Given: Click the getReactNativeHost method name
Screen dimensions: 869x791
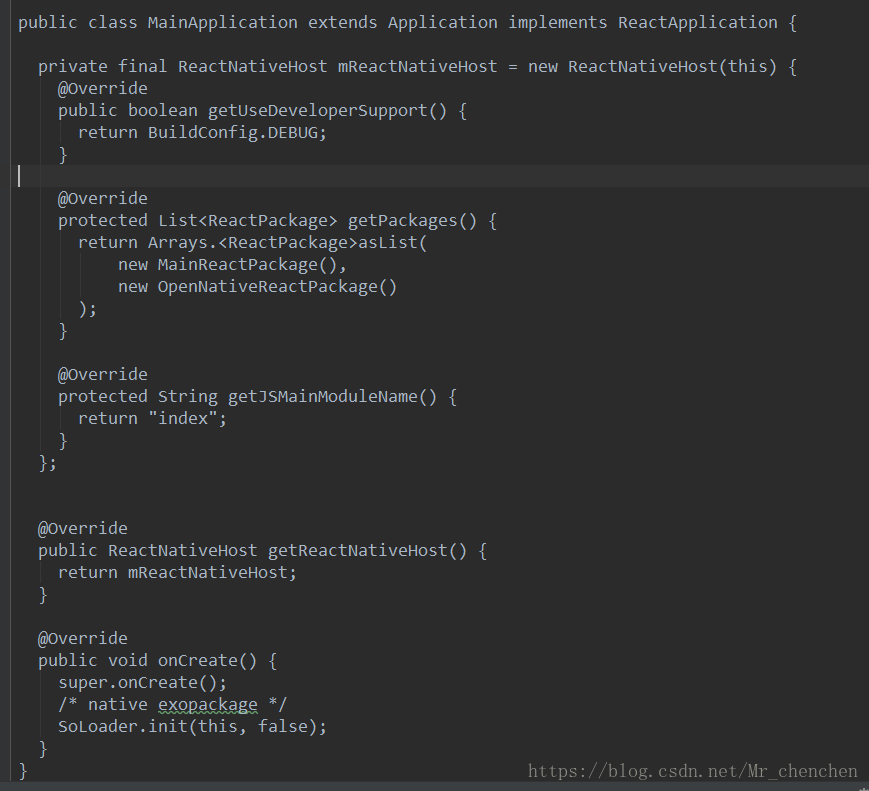Looking at the screenshot, I should (357, 550).
